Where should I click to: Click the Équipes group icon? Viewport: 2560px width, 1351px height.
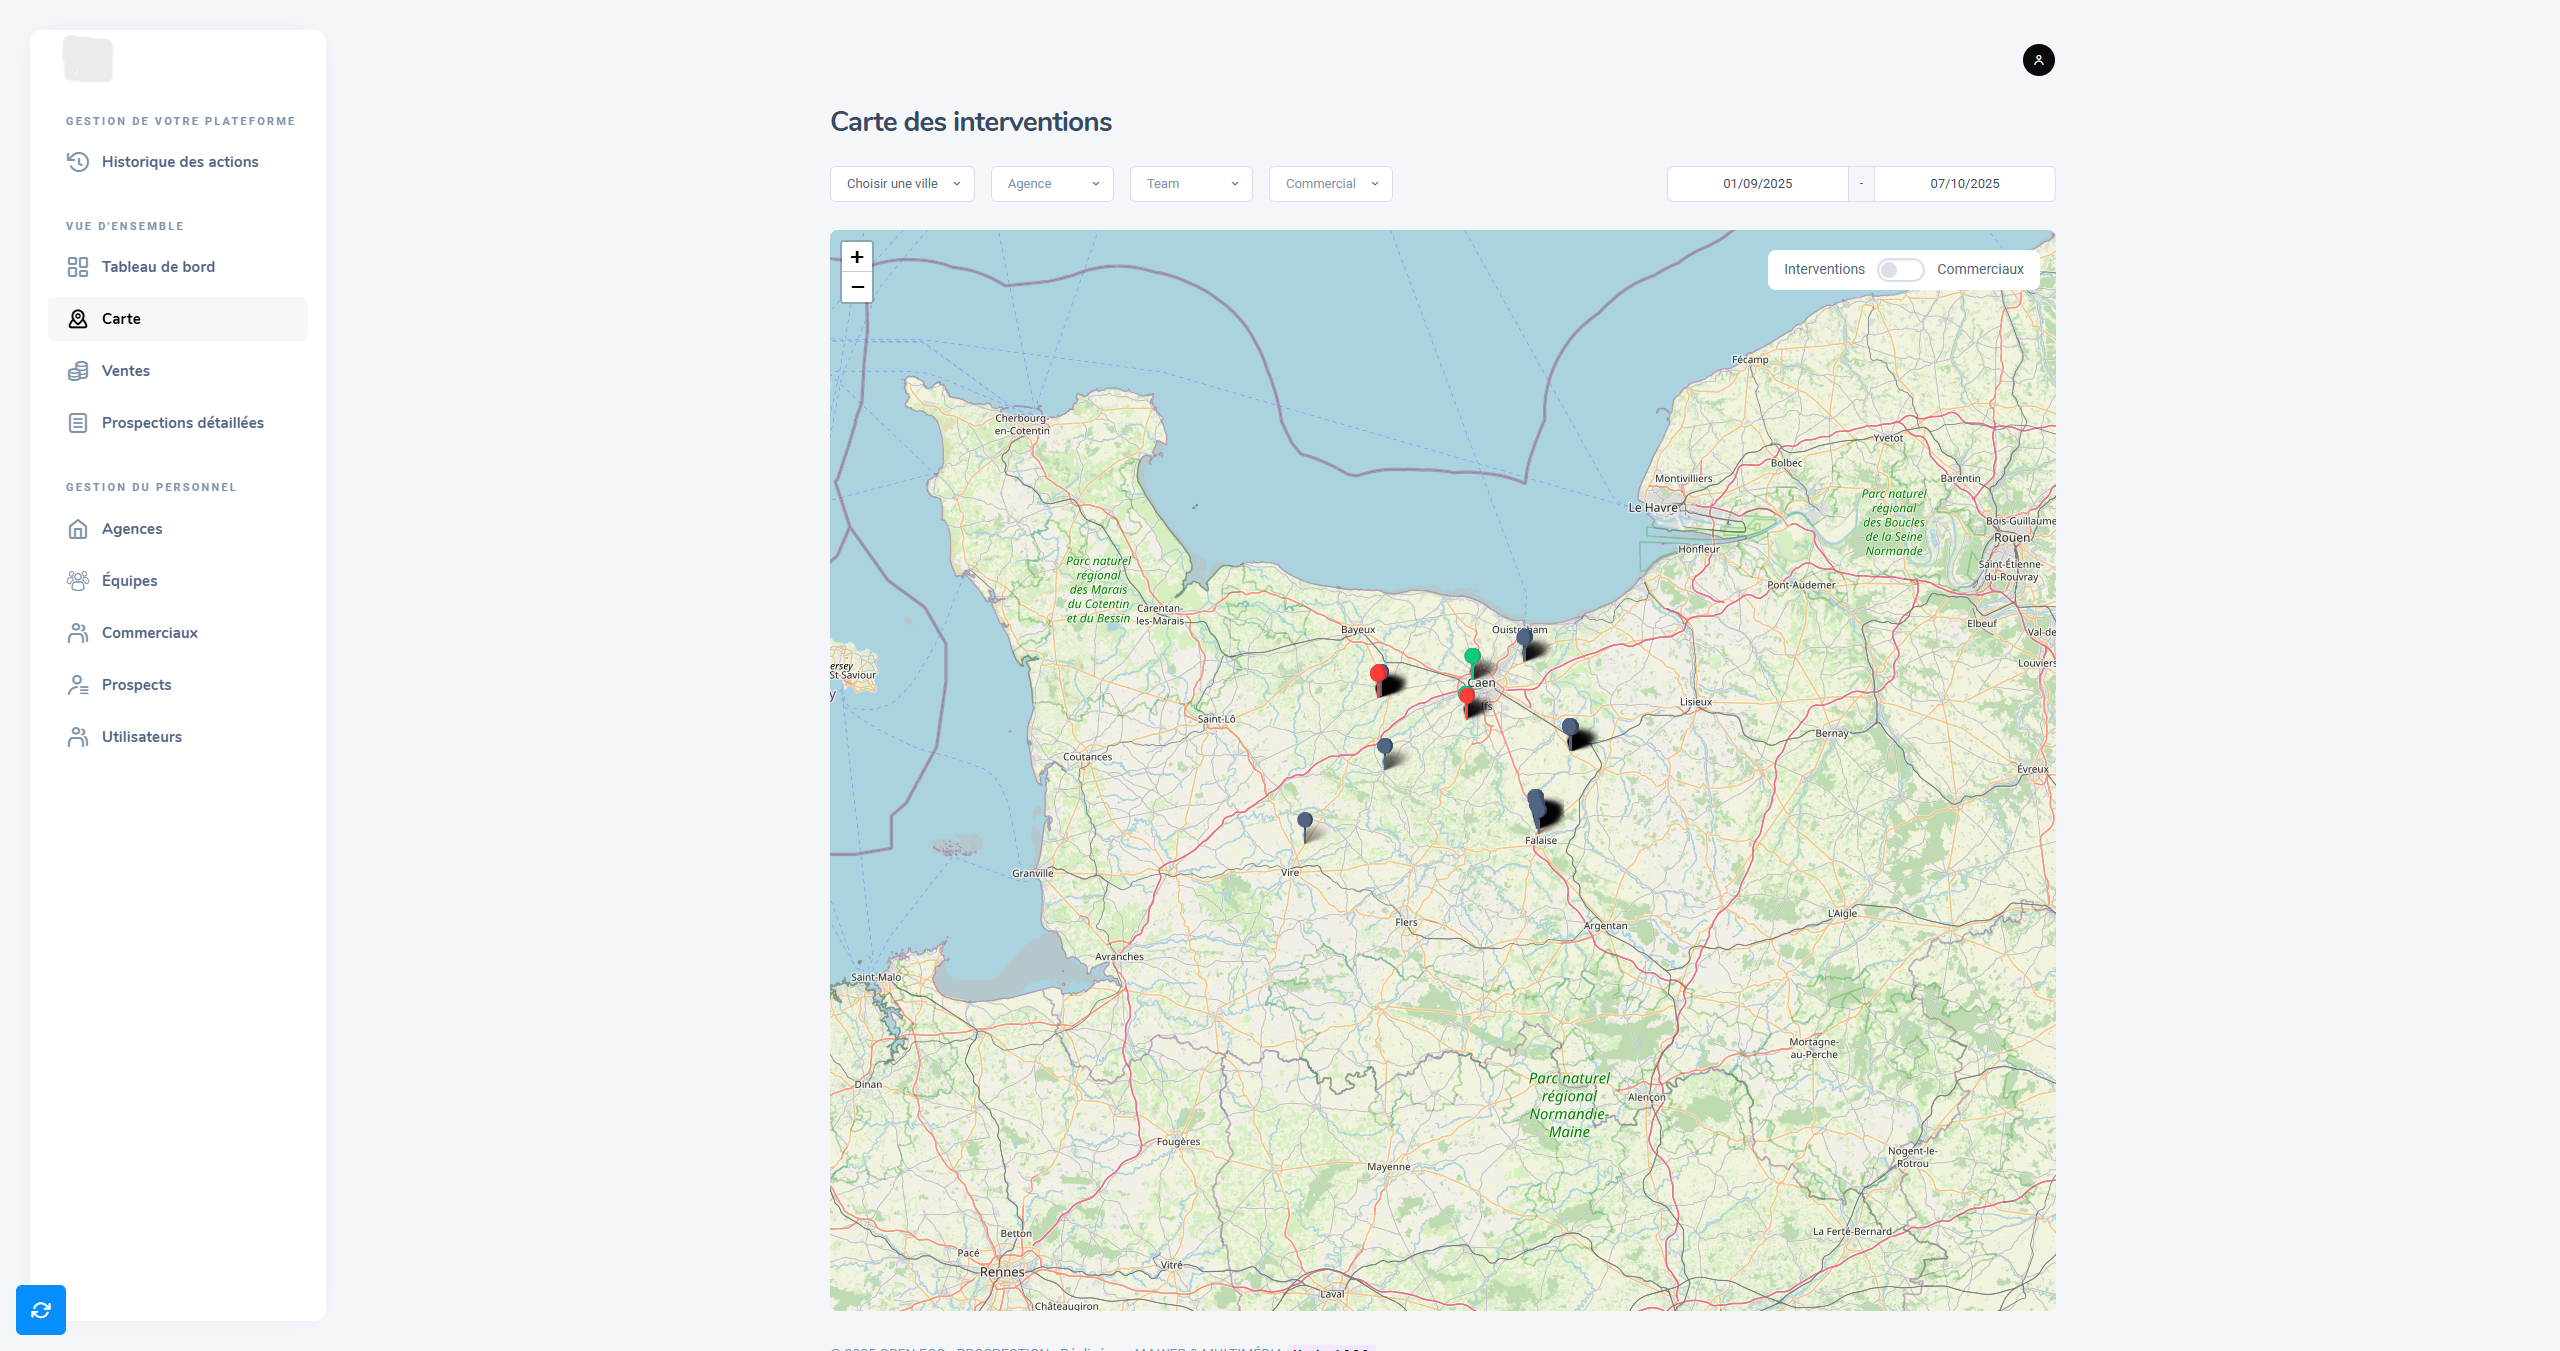[78, 581]
